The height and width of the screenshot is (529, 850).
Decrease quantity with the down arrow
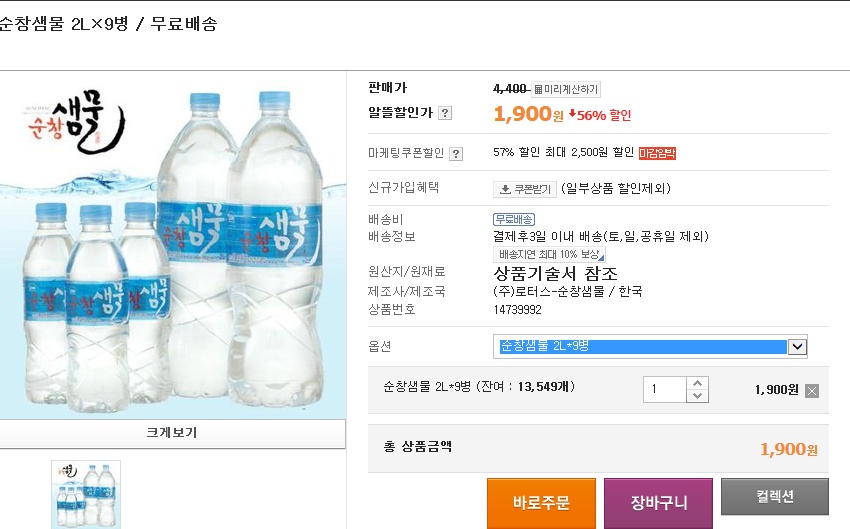click(x=697, y=396)
